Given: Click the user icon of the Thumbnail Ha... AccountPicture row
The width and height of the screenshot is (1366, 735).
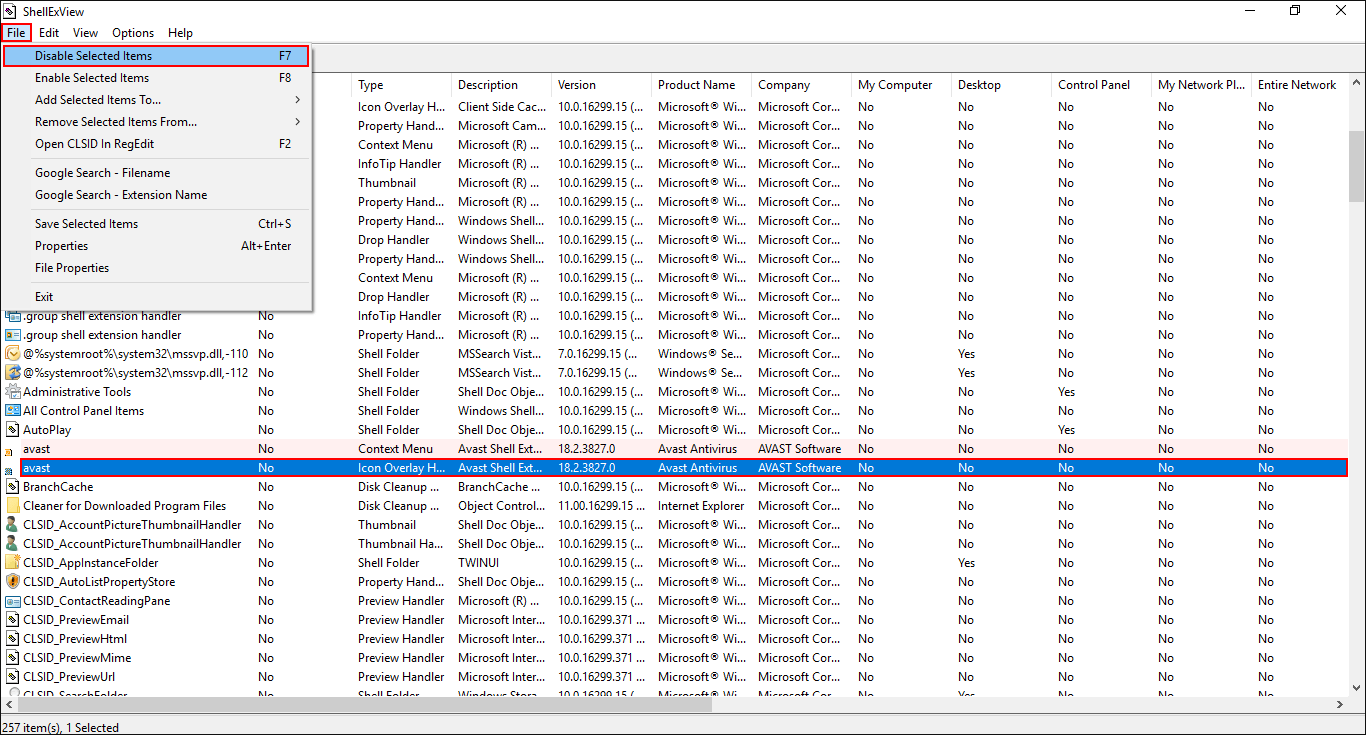Looking at the screenshot, I should (13, 544).
